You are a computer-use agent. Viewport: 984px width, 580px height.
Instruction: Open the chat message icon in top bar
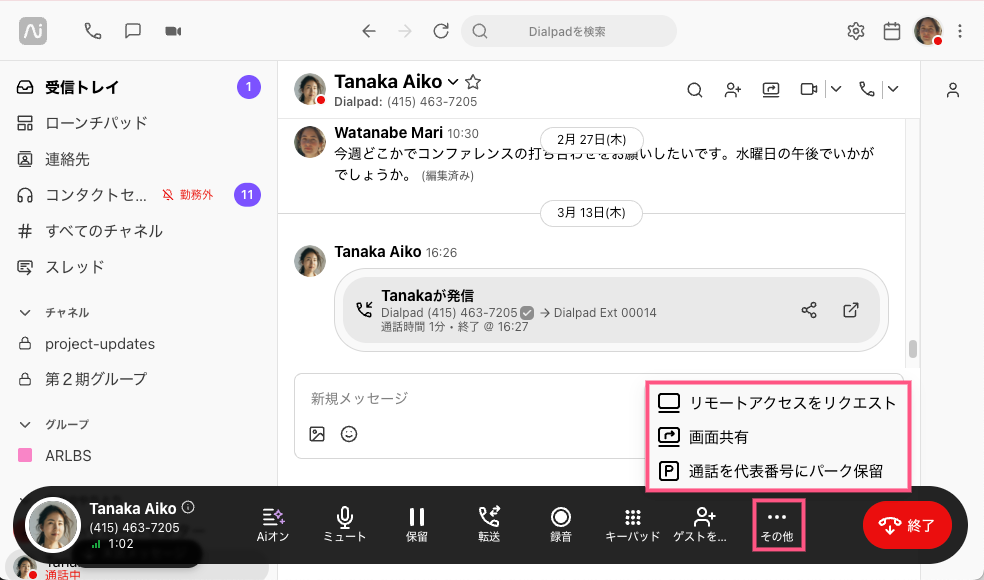[x=132, y=31]
